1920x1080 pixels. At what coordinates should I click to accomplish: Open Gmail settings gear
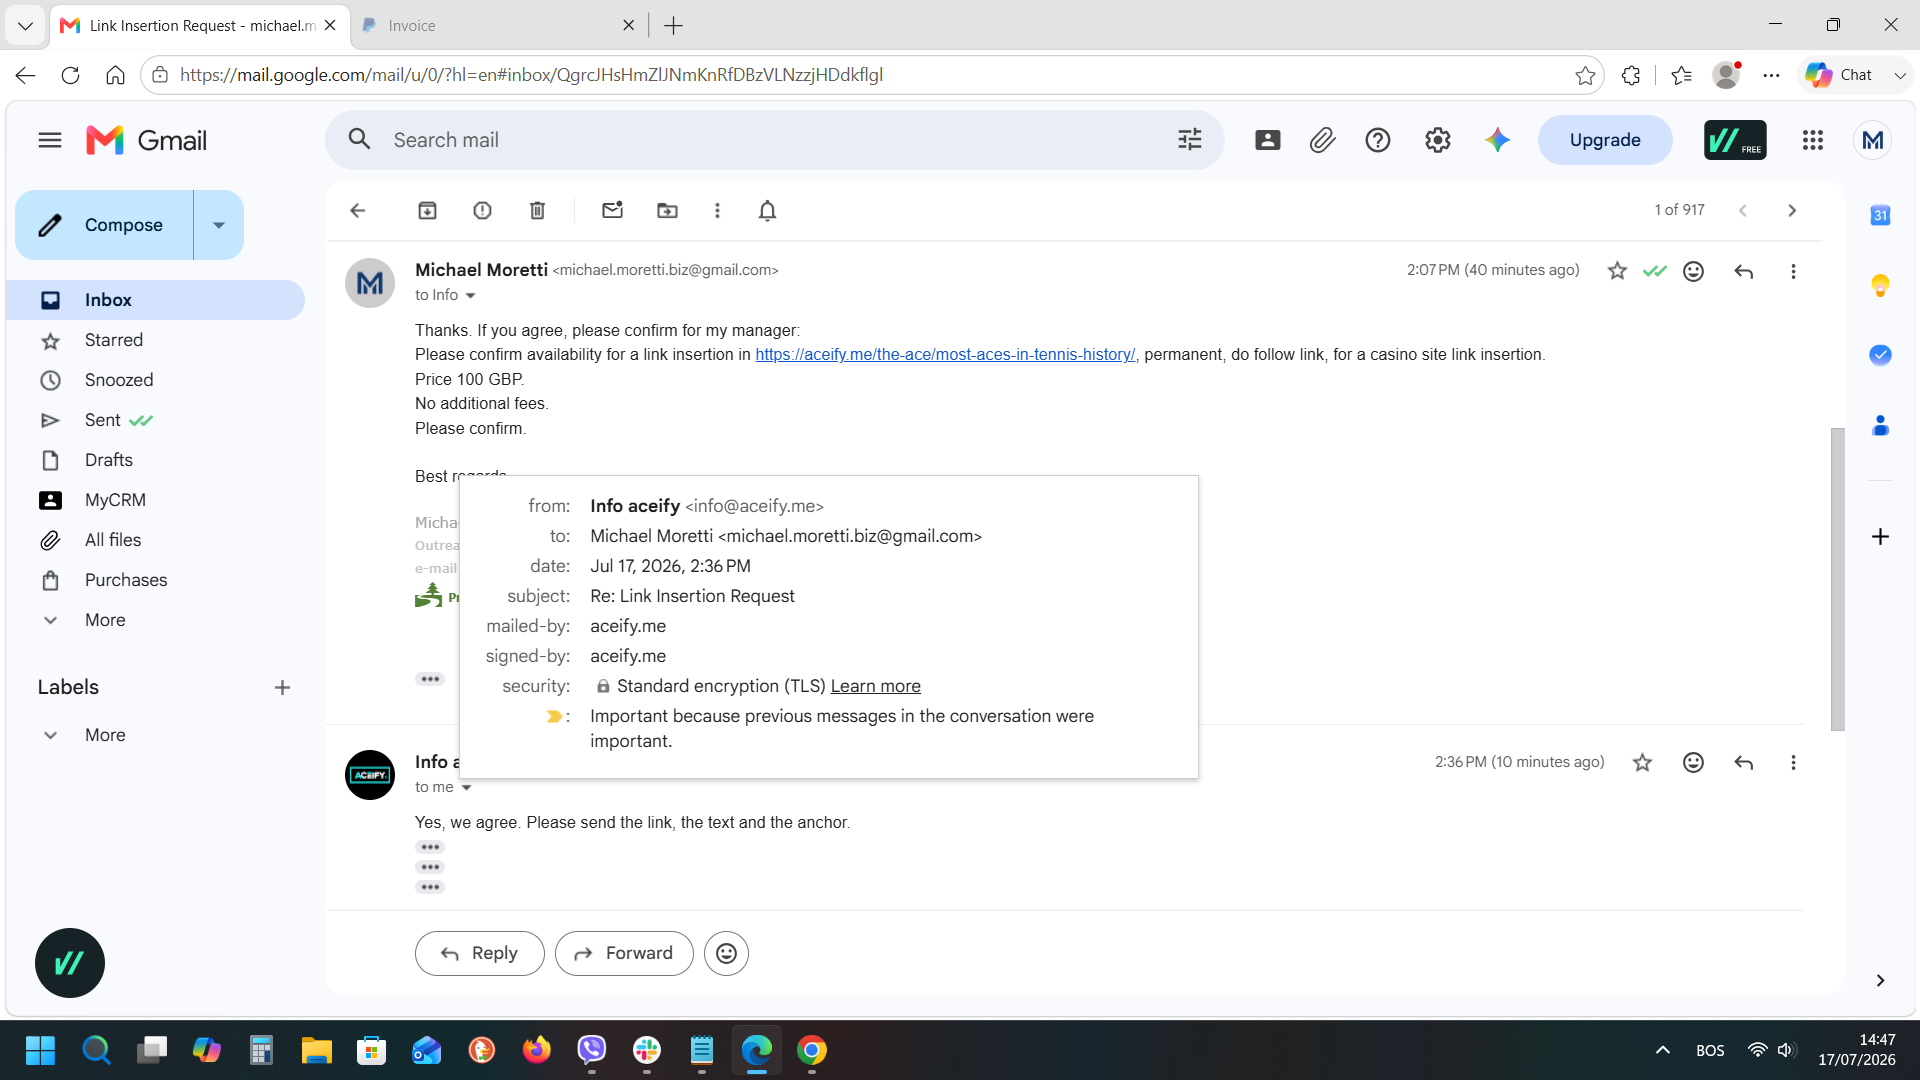coord(1438,140)
